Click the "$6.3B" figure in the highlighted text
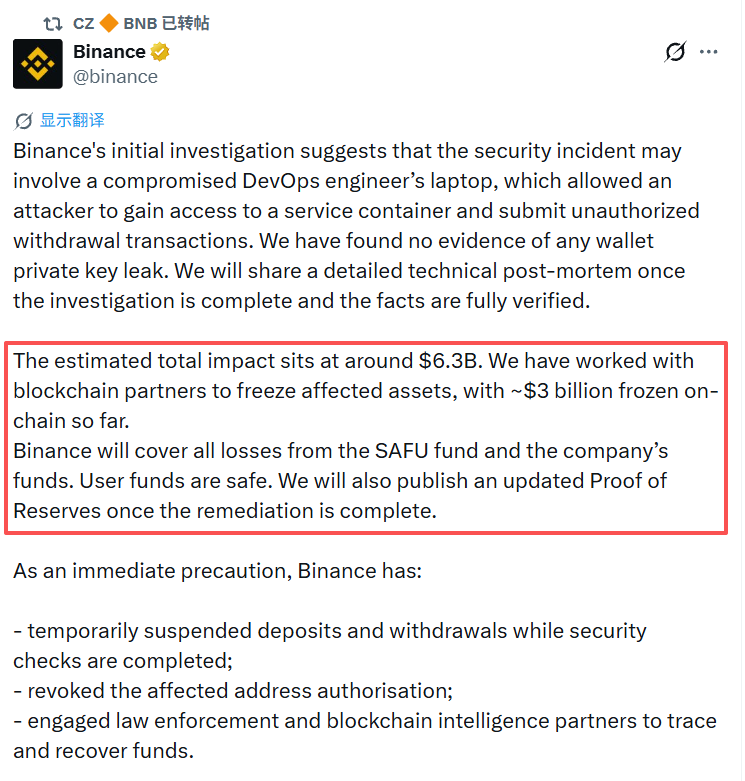This screenshot has height=781, width=745. coord(448,361)
